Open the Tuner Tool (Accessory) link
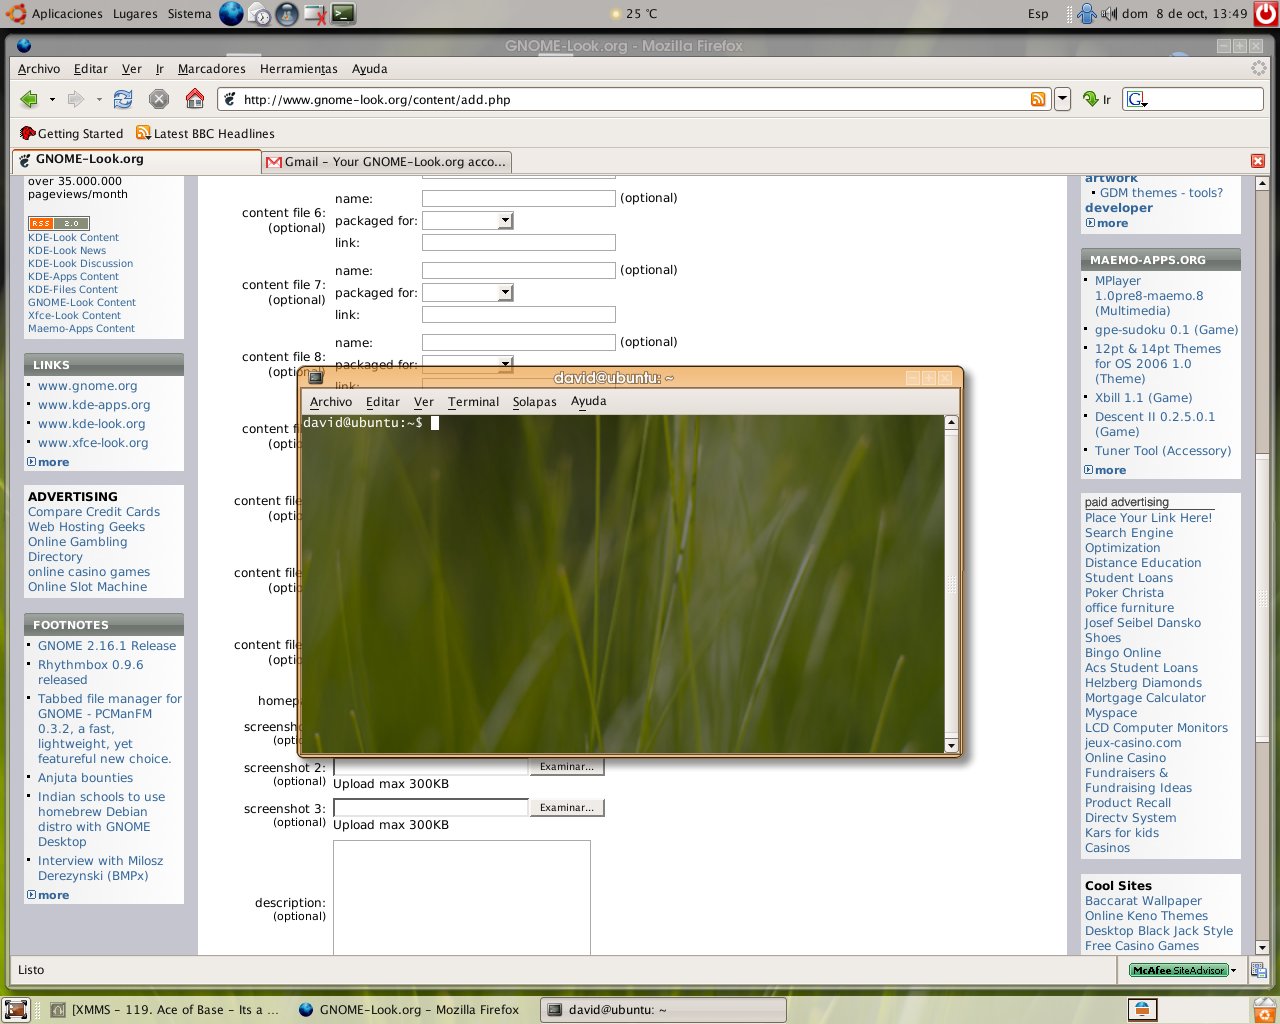1280x1024 pixels. tap(1163, 451)
